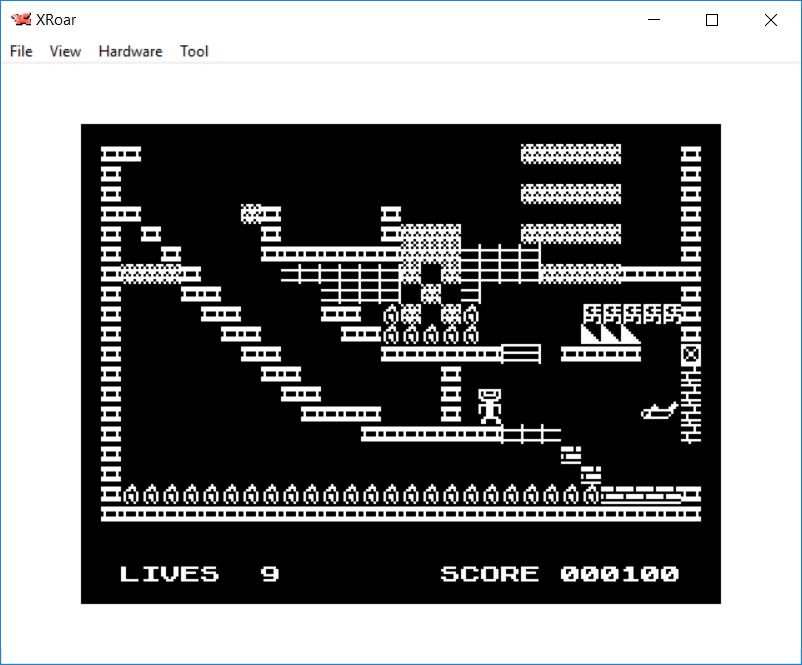Click the magic lamp item sprite
The width and height of the screenshot is (802, 665).
[660, 409]
